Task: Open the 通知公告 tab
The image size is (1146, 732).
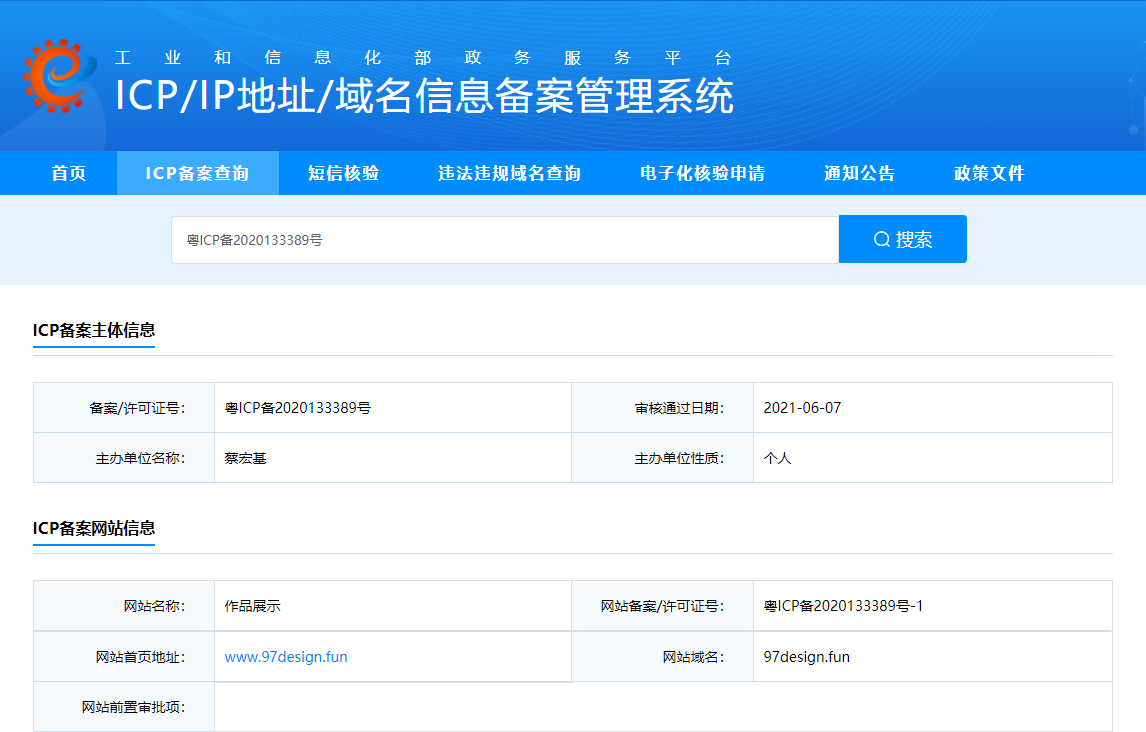Action: [x=860, y=173]
